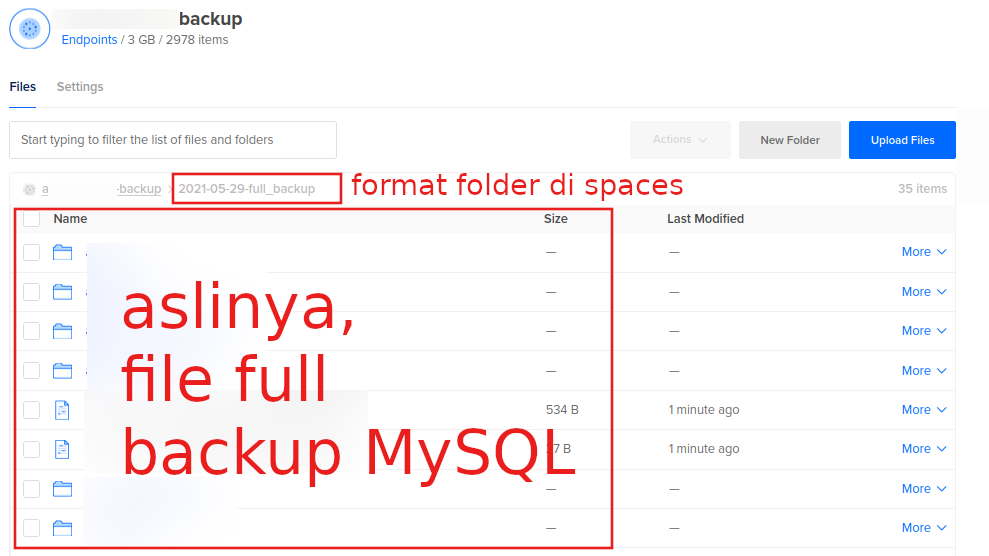Check the second-to-last folder row's checkbox

pos(32,489)
